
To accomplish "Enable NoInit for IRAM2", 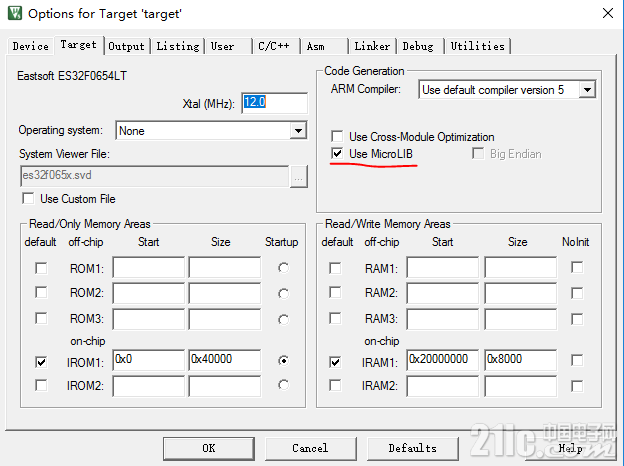I will click(577, 386).
